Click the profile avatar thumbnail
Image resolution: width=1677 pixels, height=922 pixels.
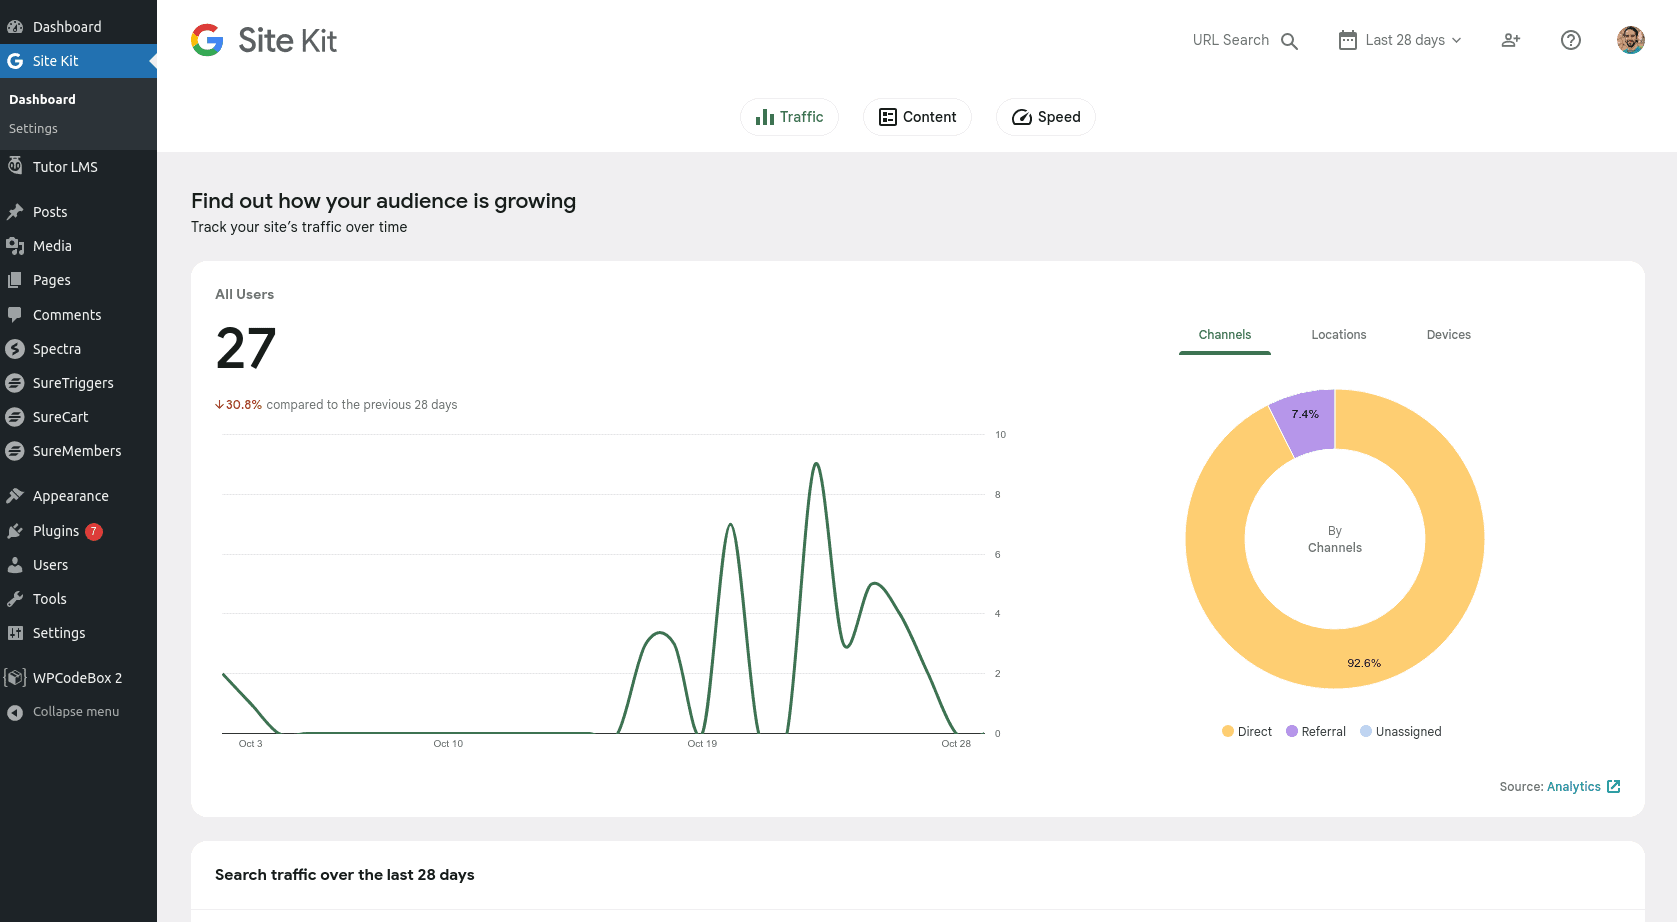pos(1630,40)
